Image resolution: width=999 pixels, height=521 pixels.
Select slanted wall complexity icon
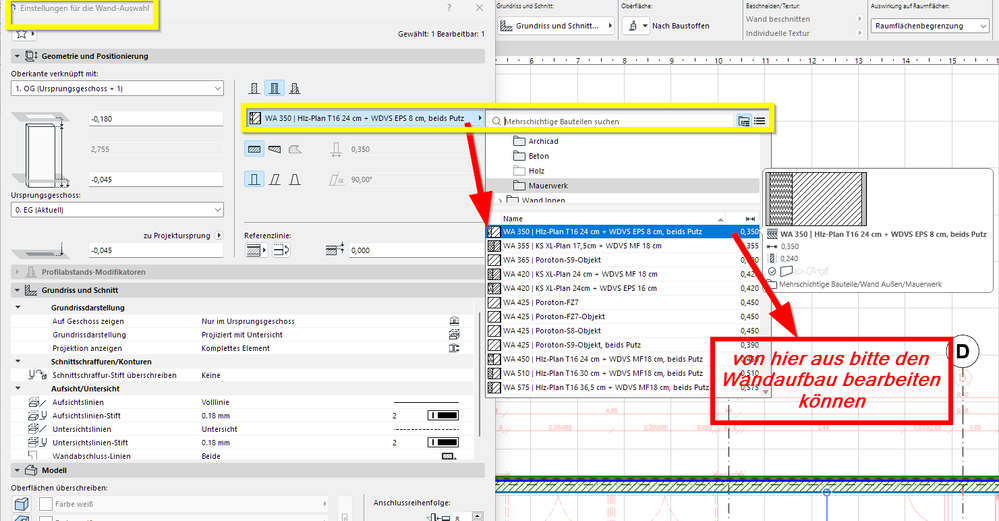coord(274,180)
